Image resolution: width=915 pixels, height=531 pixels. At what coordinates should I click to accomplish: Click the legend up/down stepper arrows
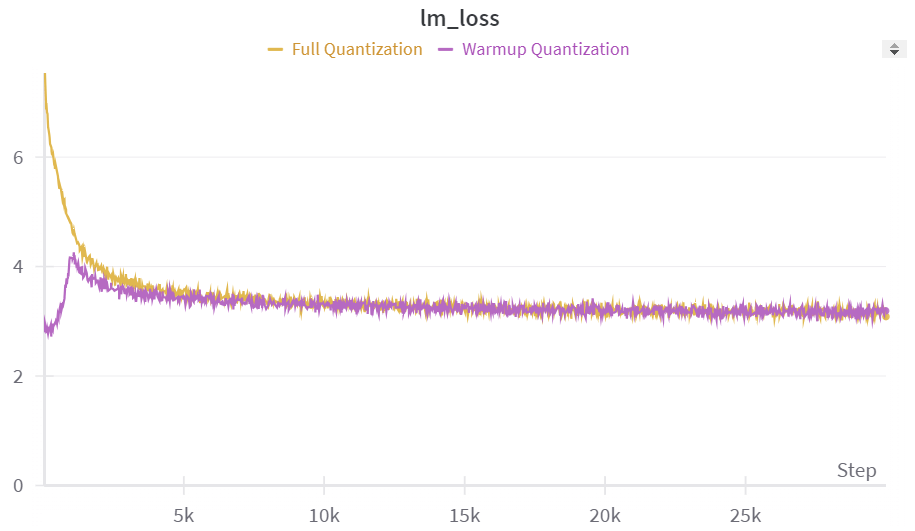click(894, 49)
